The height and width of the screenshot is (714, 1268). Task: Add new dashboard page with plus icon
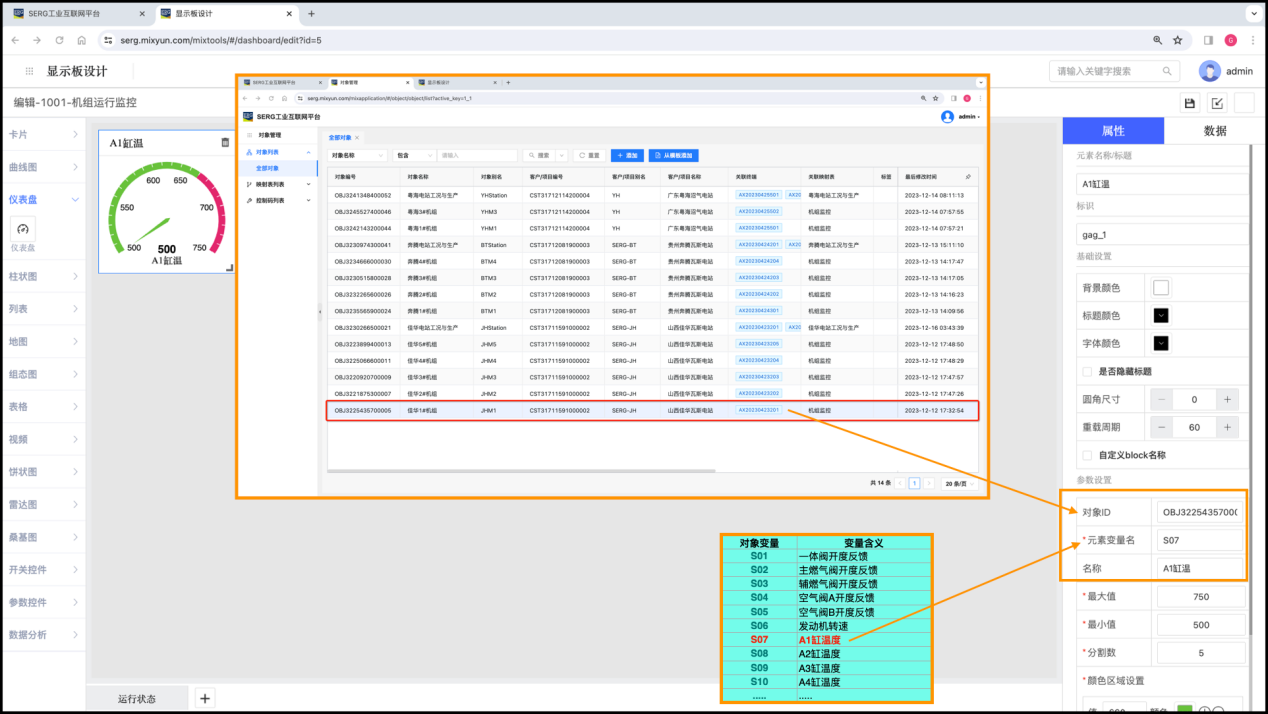pyautogui.click(x=204, y=698)
